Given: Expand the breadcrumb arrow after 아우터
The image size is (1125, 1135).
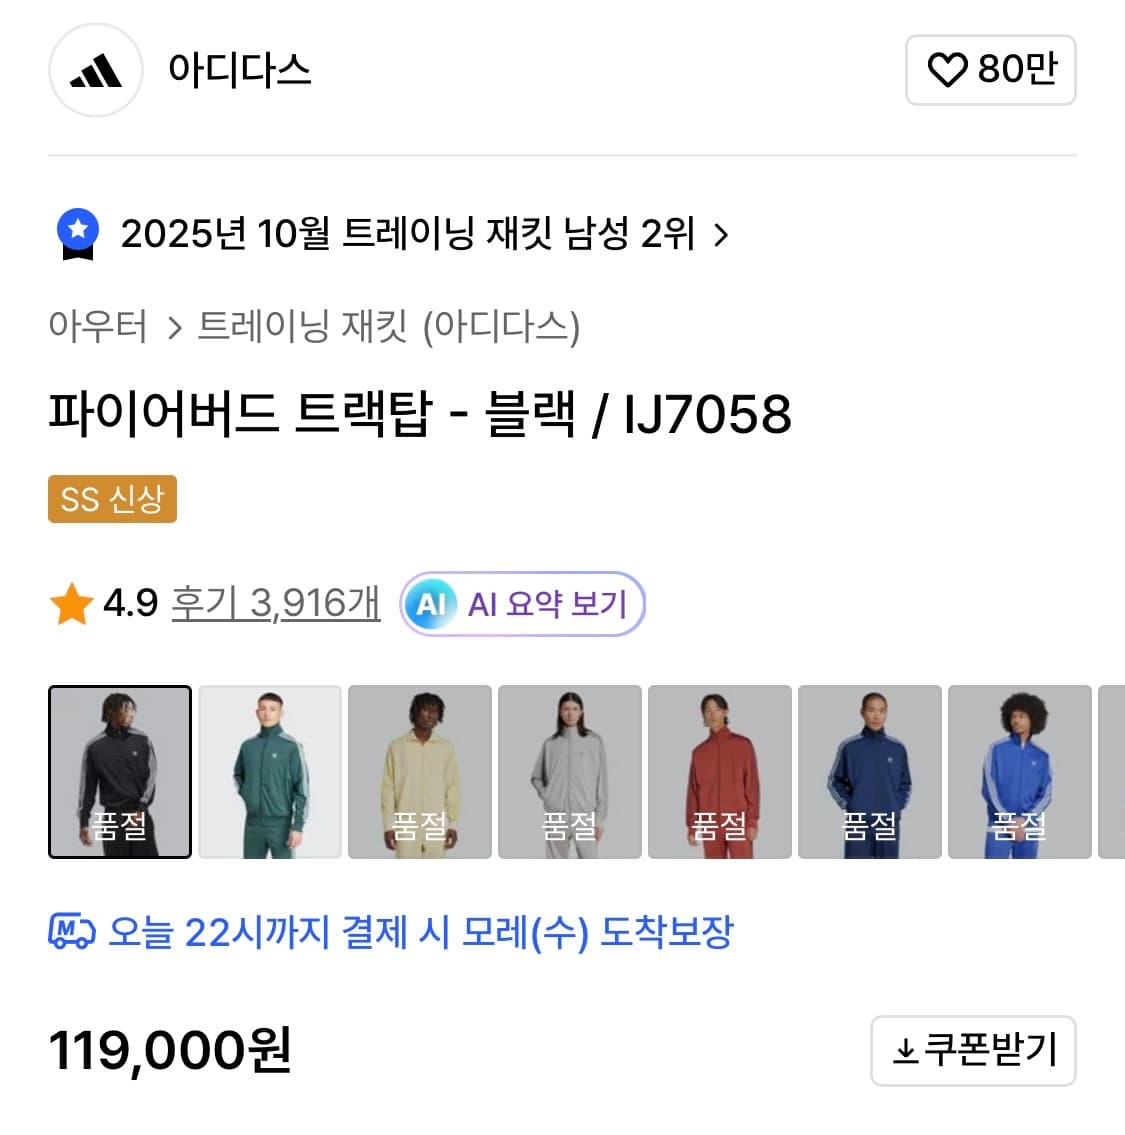Looking at the screenshot, I should [175, 326].
